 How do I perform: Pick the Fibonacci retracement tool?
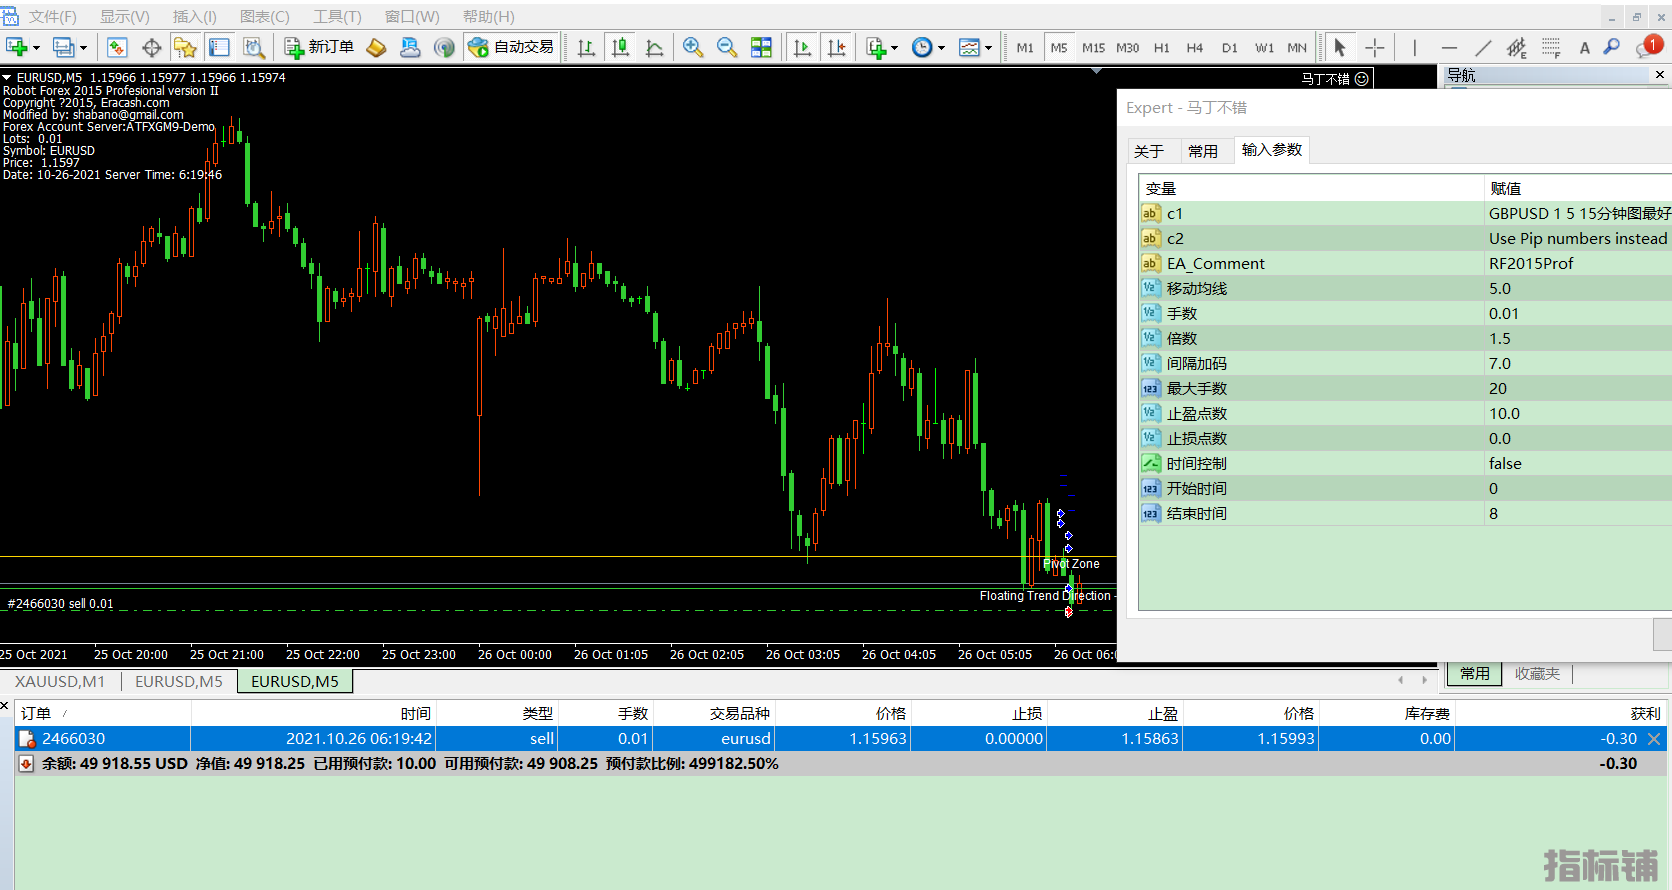[1551, 47]
